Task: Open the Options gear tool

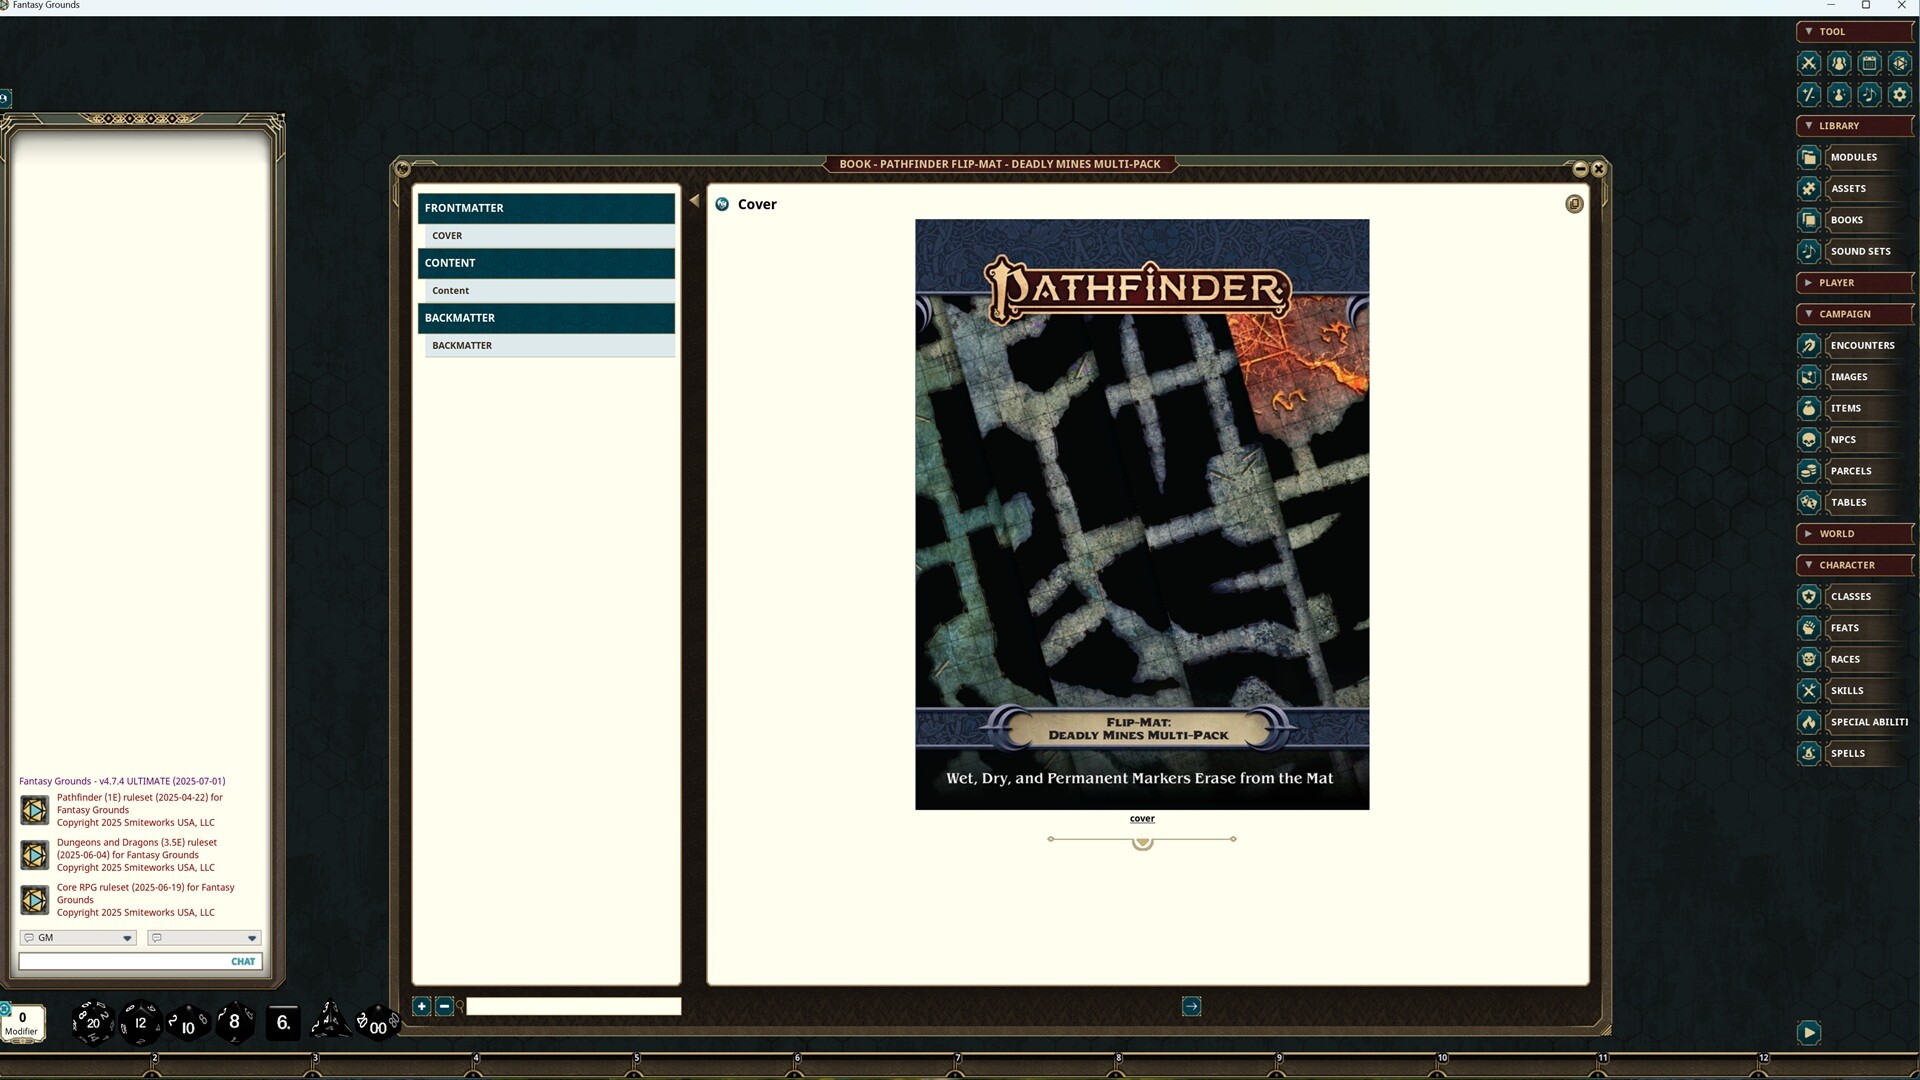Action: click(1899, 95)
